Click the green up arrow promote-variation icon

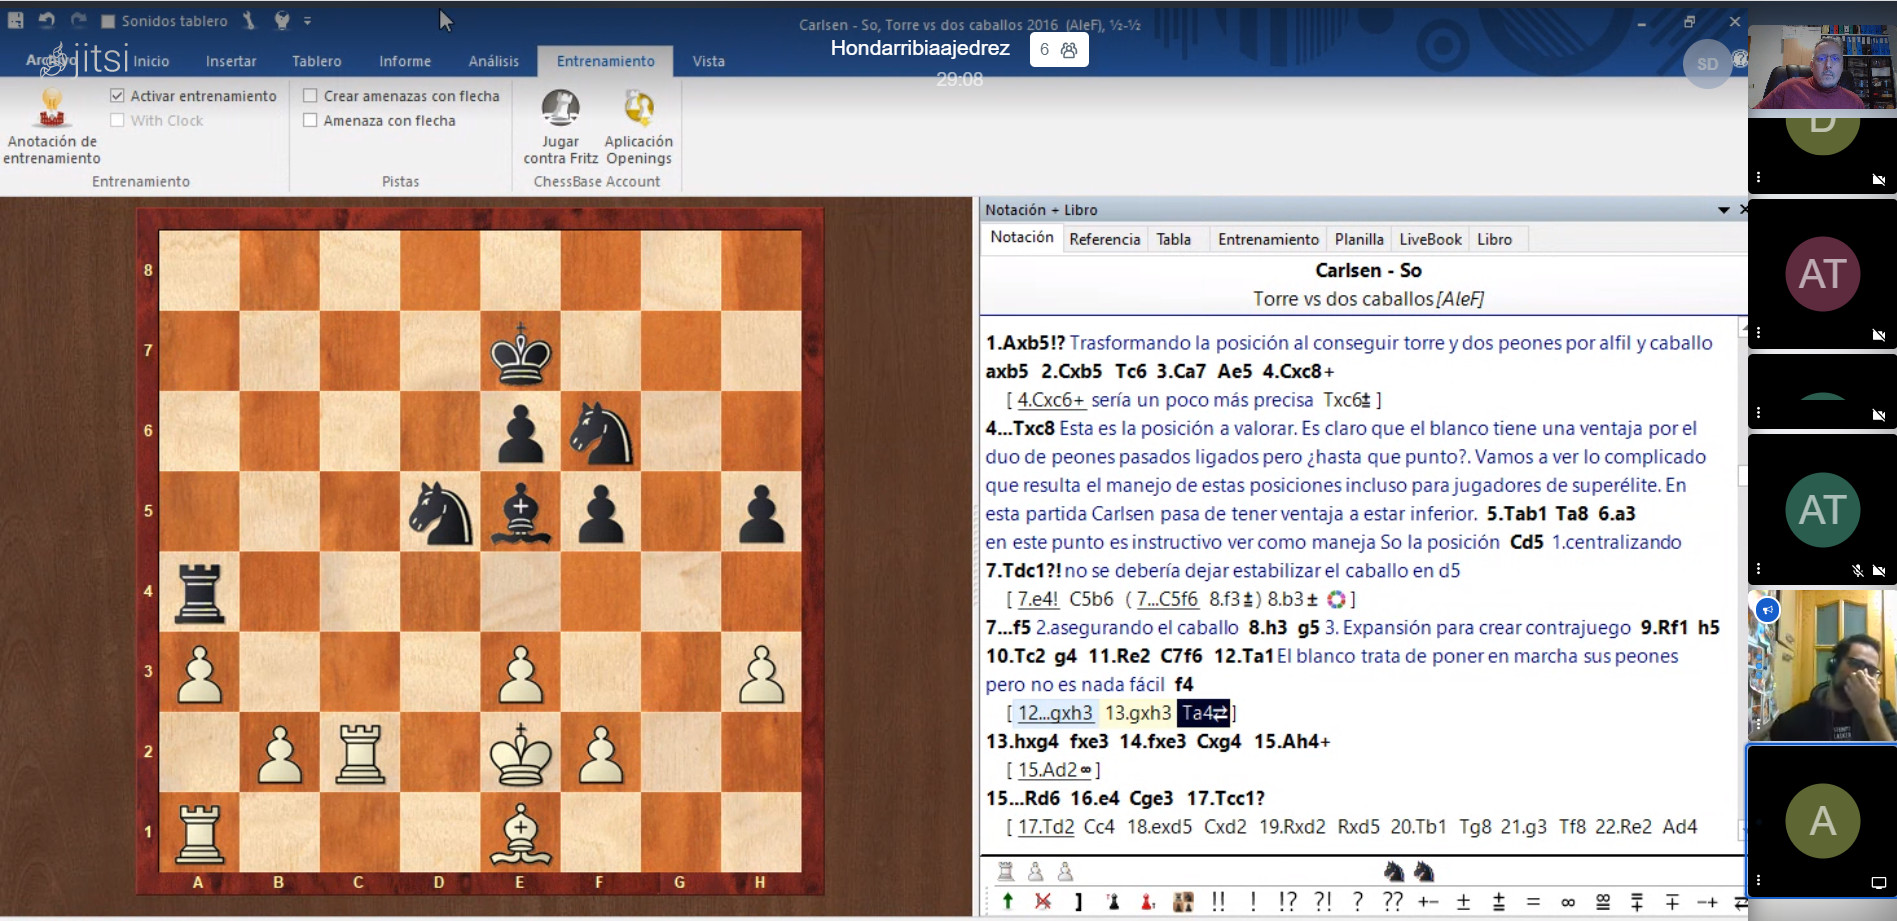1007,901
